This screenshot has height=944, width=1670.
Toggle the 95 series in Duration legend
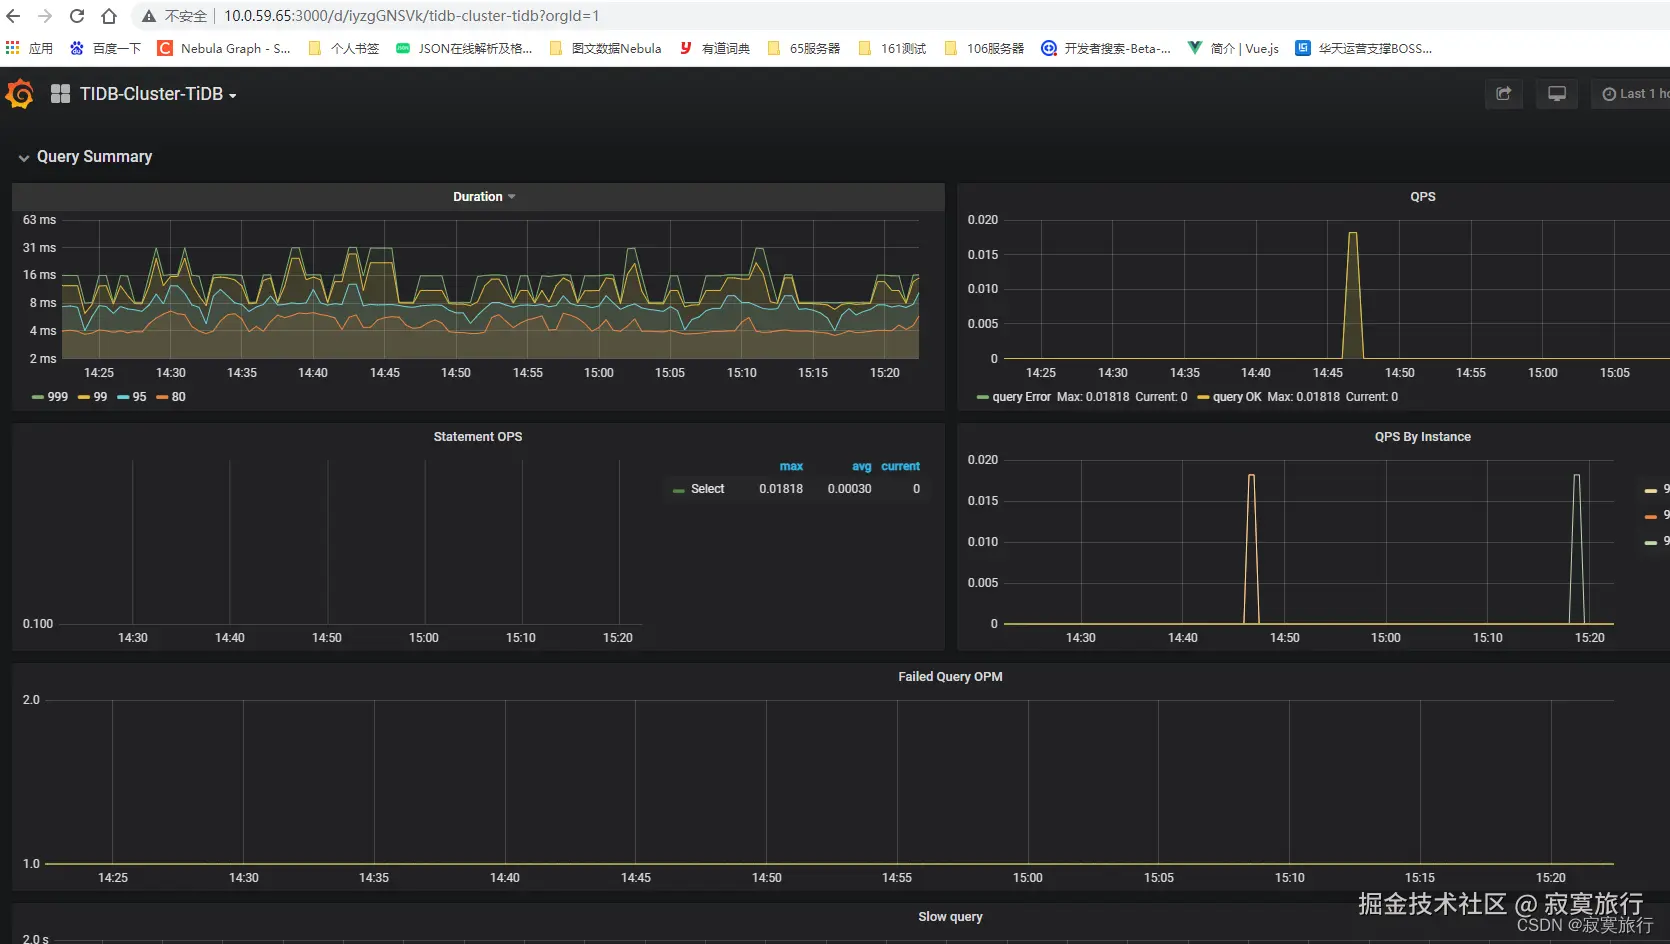point(139,397)
